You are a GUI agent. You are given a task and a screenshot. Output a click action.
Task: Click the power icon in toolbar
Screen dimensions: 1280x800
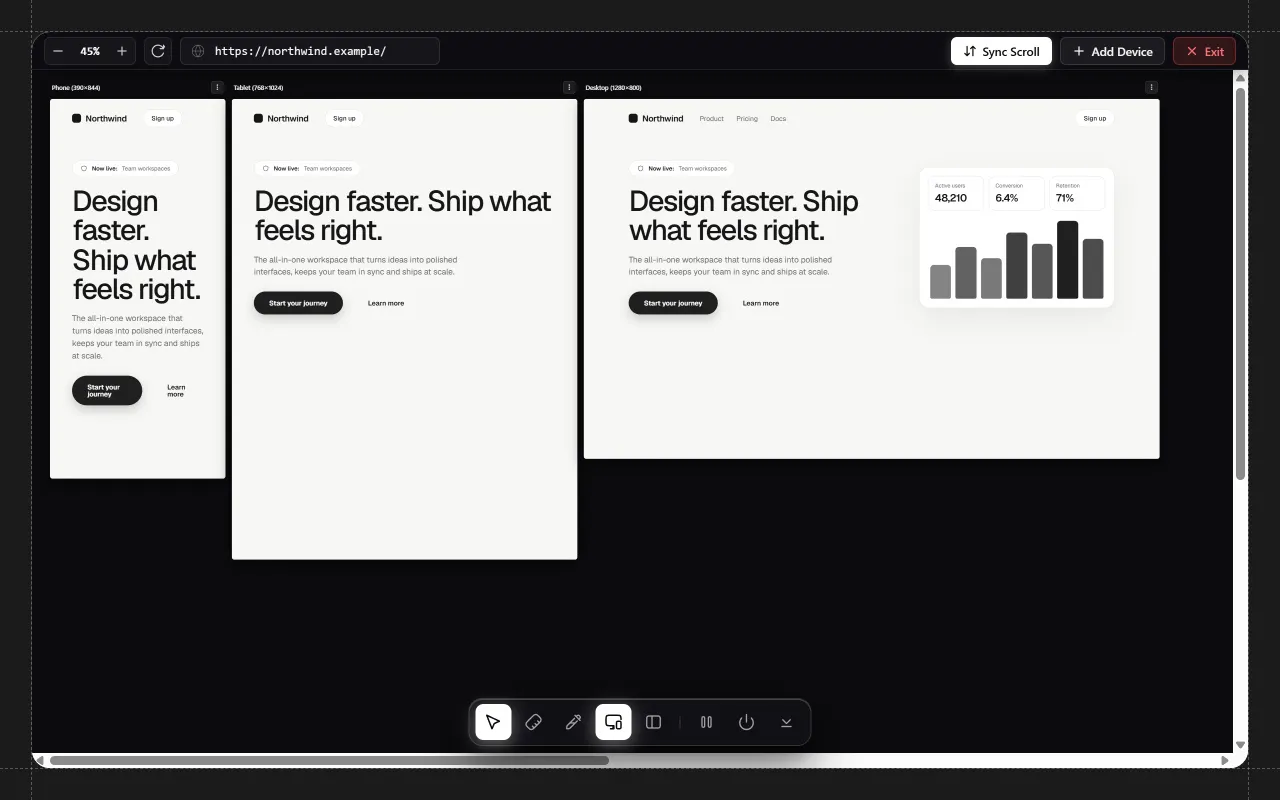(746, 722)
